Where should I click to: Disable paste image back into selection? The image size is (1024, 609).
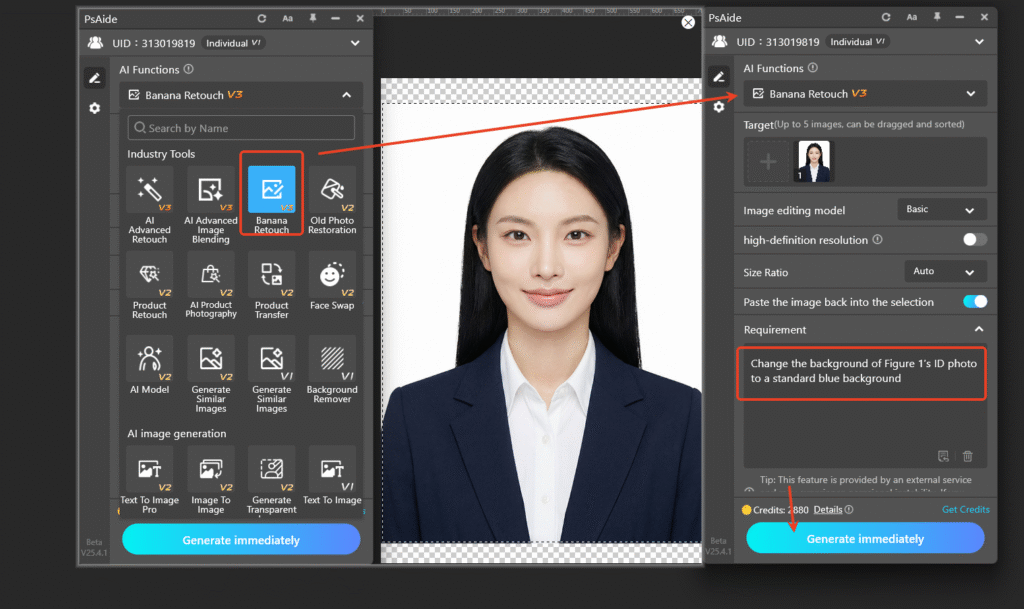click(x=974, y=301)
